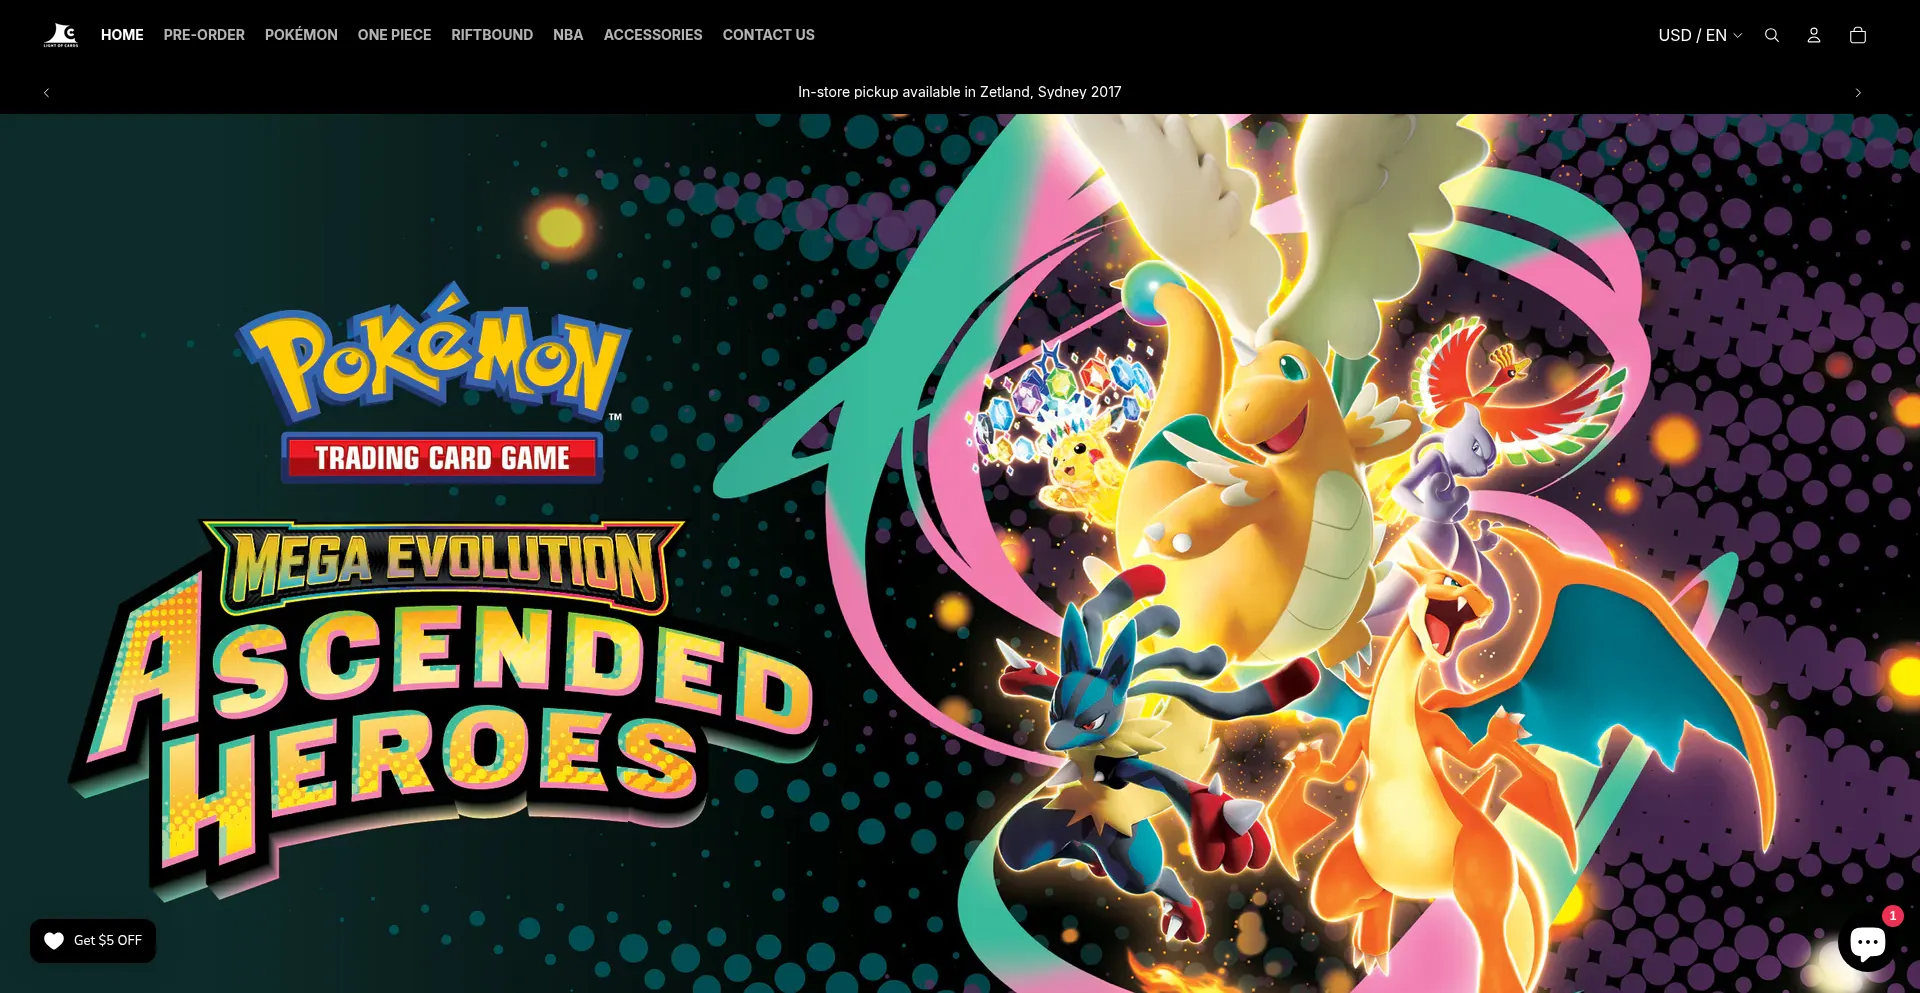Open the ACCESSORIES menu
Image resolution: width=1920 pixels, height=993 pixels.
(653, 35)
